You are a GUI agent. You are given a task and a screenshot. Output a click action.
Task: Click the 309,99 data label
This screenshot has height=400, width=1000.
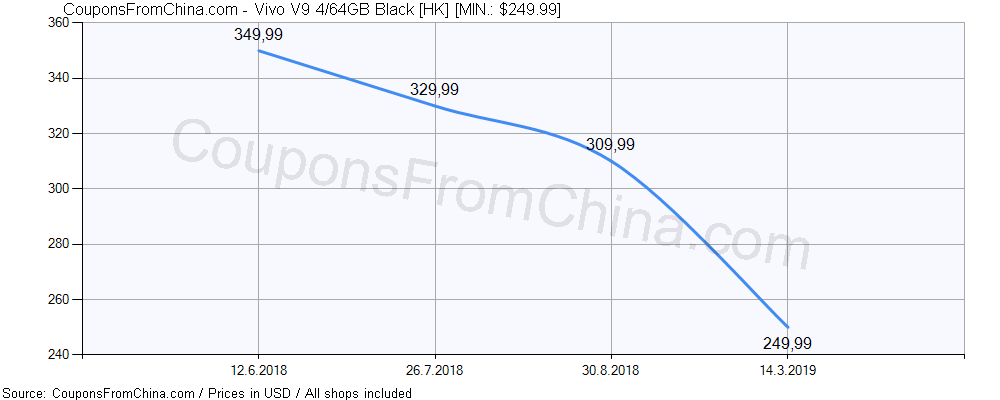tap(610, 145)
